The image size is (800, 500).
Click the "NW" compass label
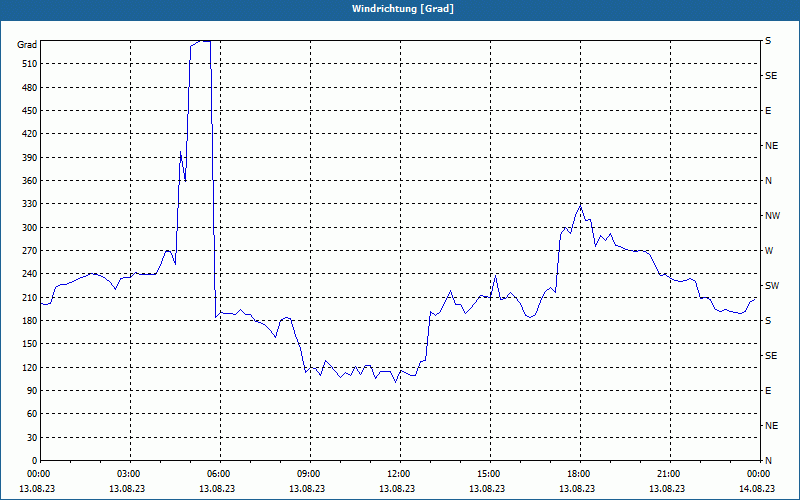[772, 216]
